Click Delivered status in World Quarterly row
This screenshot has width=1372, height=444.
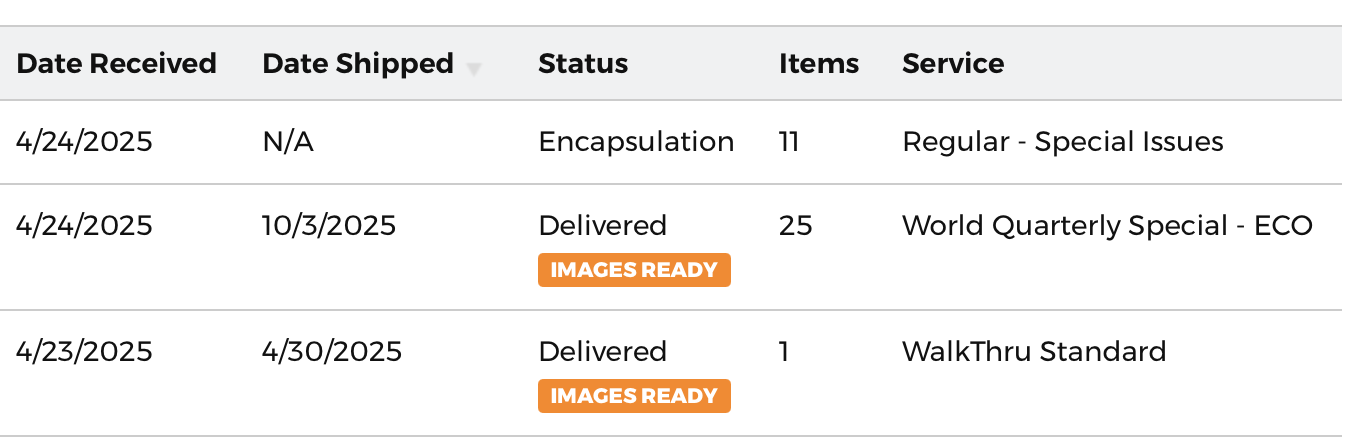(603, 226)
